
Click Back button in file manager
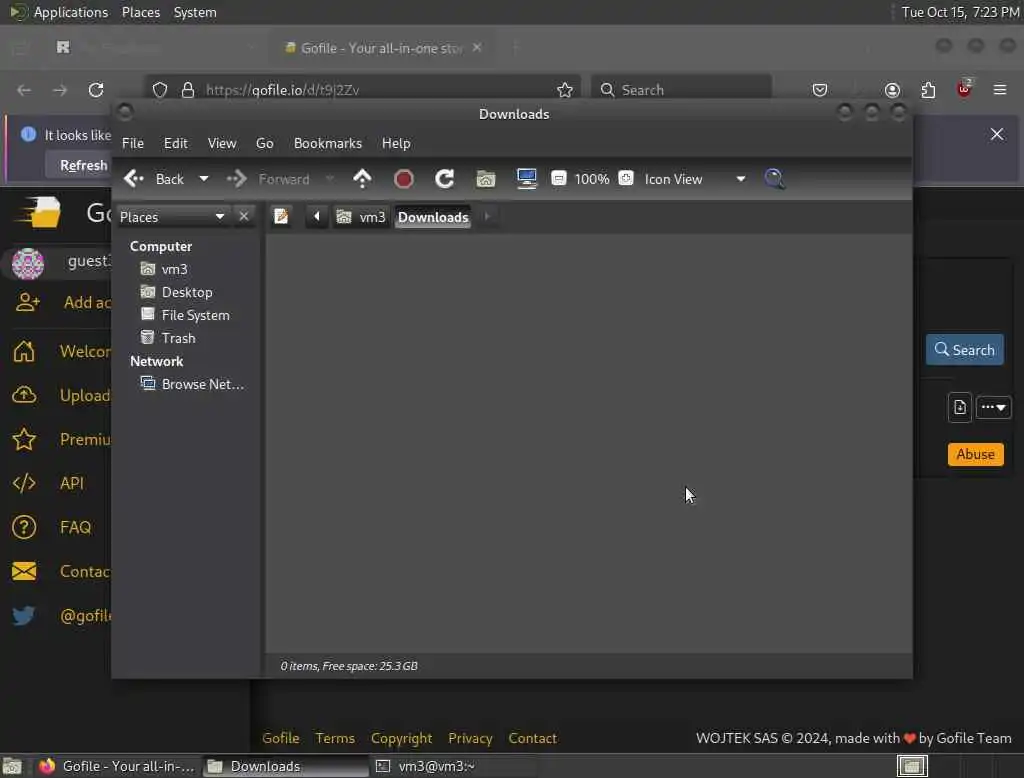point(154,178)
